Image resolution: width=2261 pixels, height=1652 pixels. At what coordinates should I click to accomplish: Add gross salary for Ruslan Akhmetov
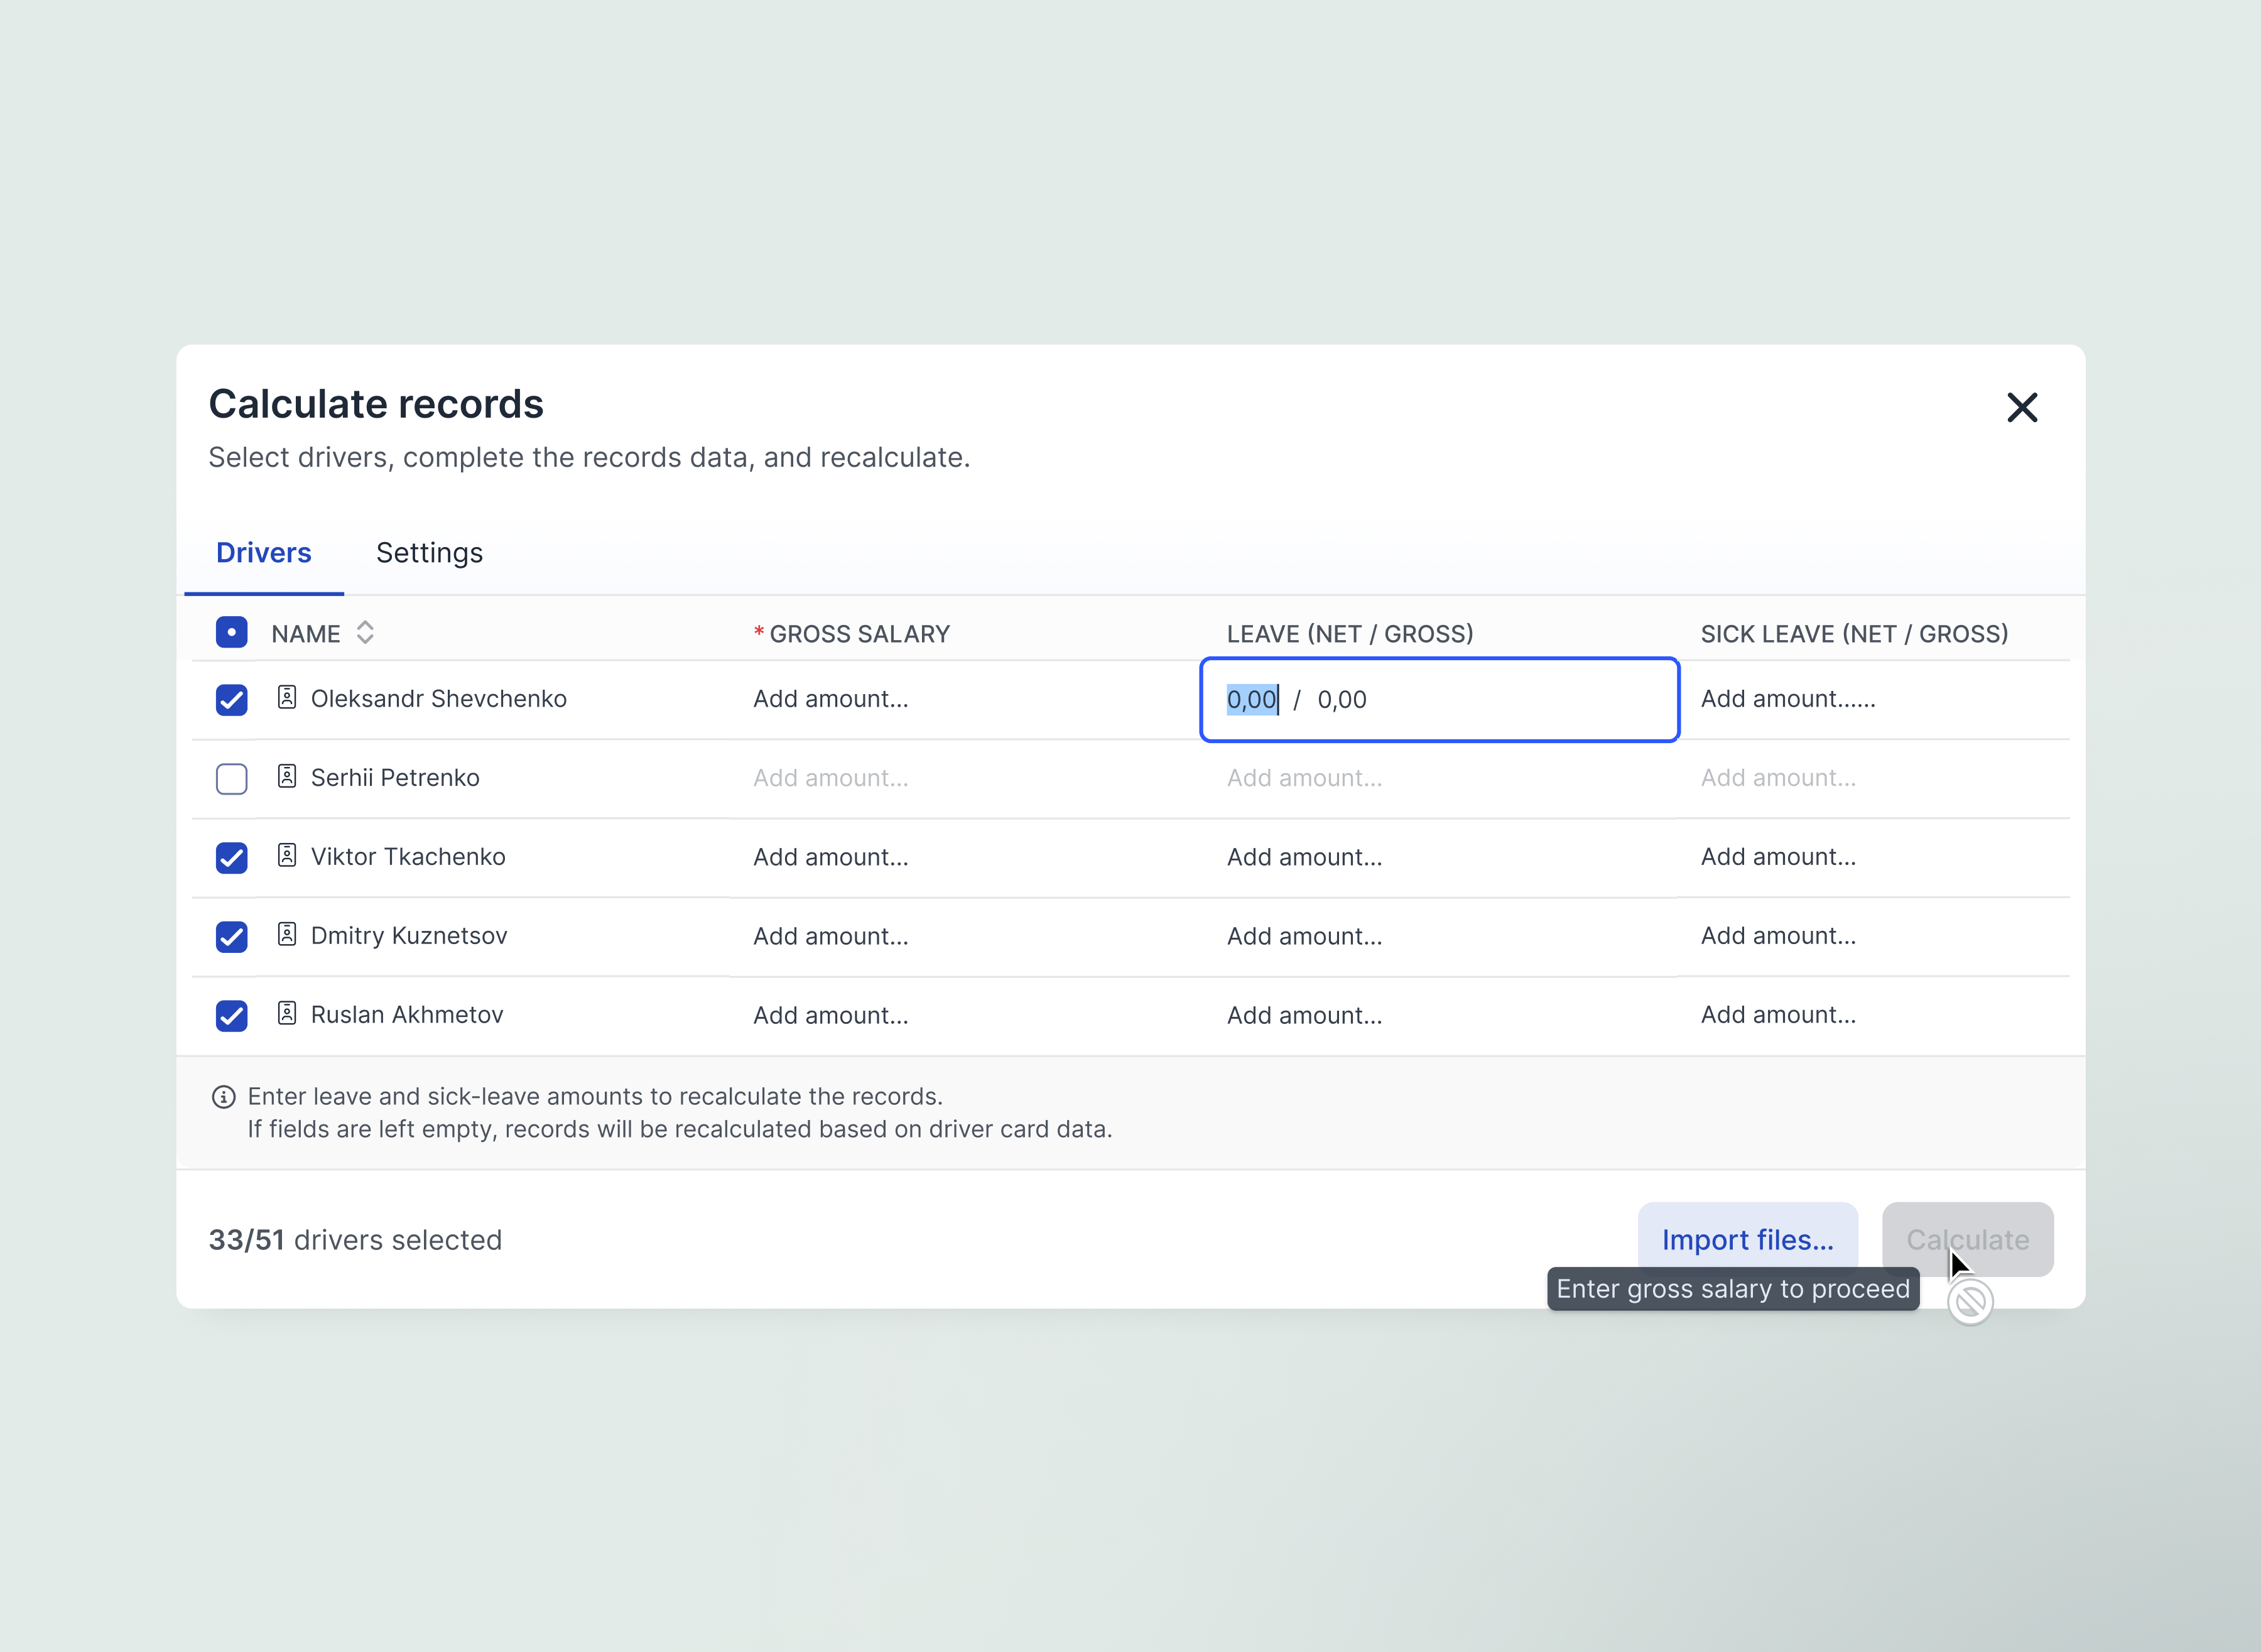click(x=831, y=1015)
